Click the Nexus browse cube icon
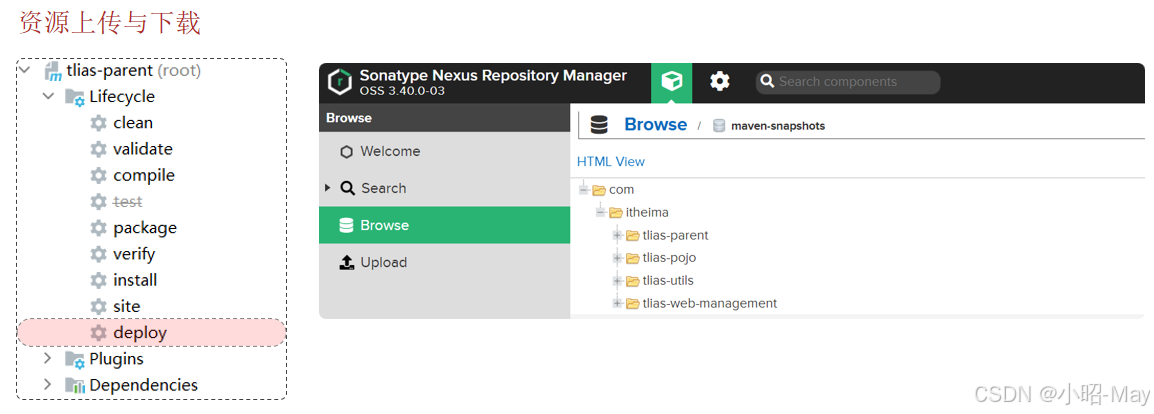 click(x=671, y=82)
